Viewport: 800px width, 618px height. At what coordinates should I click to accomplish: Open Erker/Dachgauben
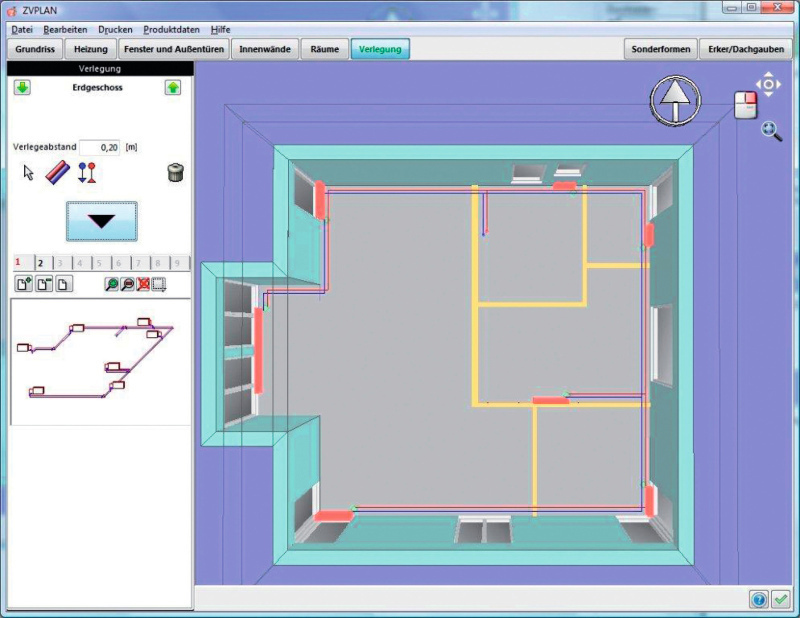746,49
